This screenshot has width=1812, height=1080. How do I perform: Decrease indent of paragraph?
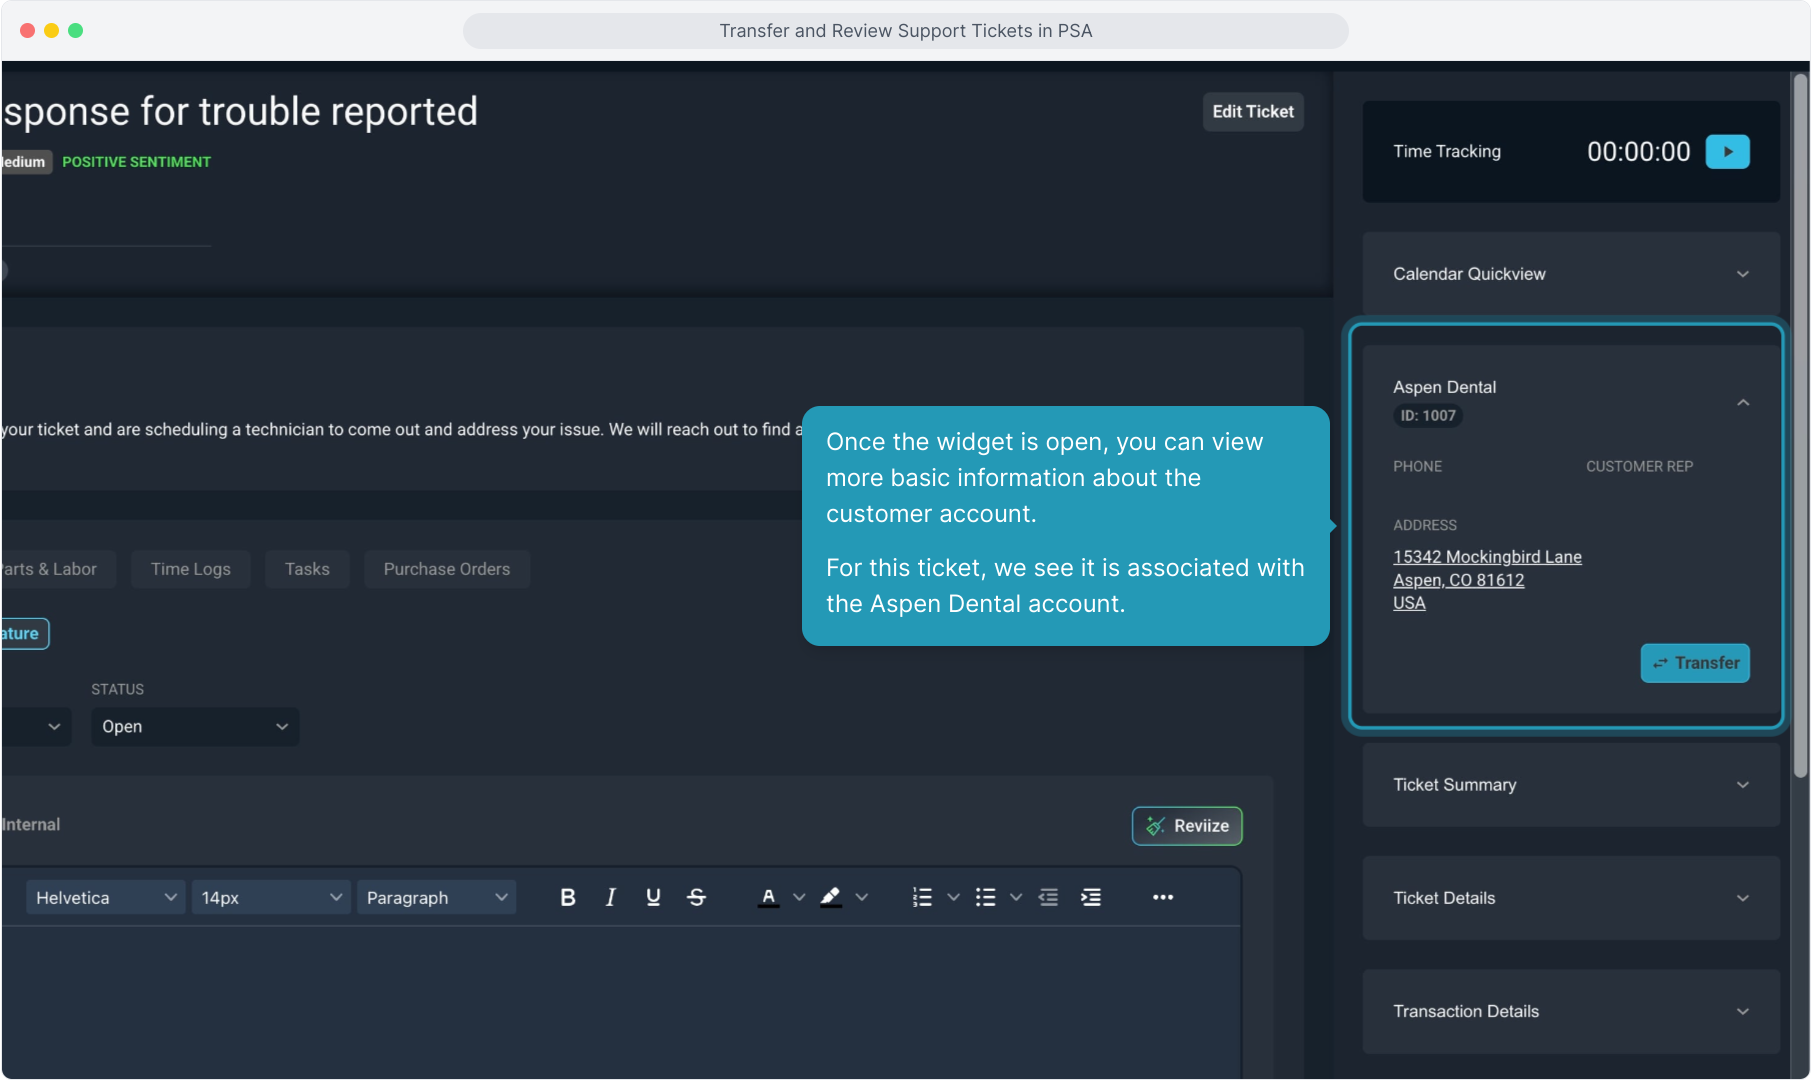tap(1048, 898)
